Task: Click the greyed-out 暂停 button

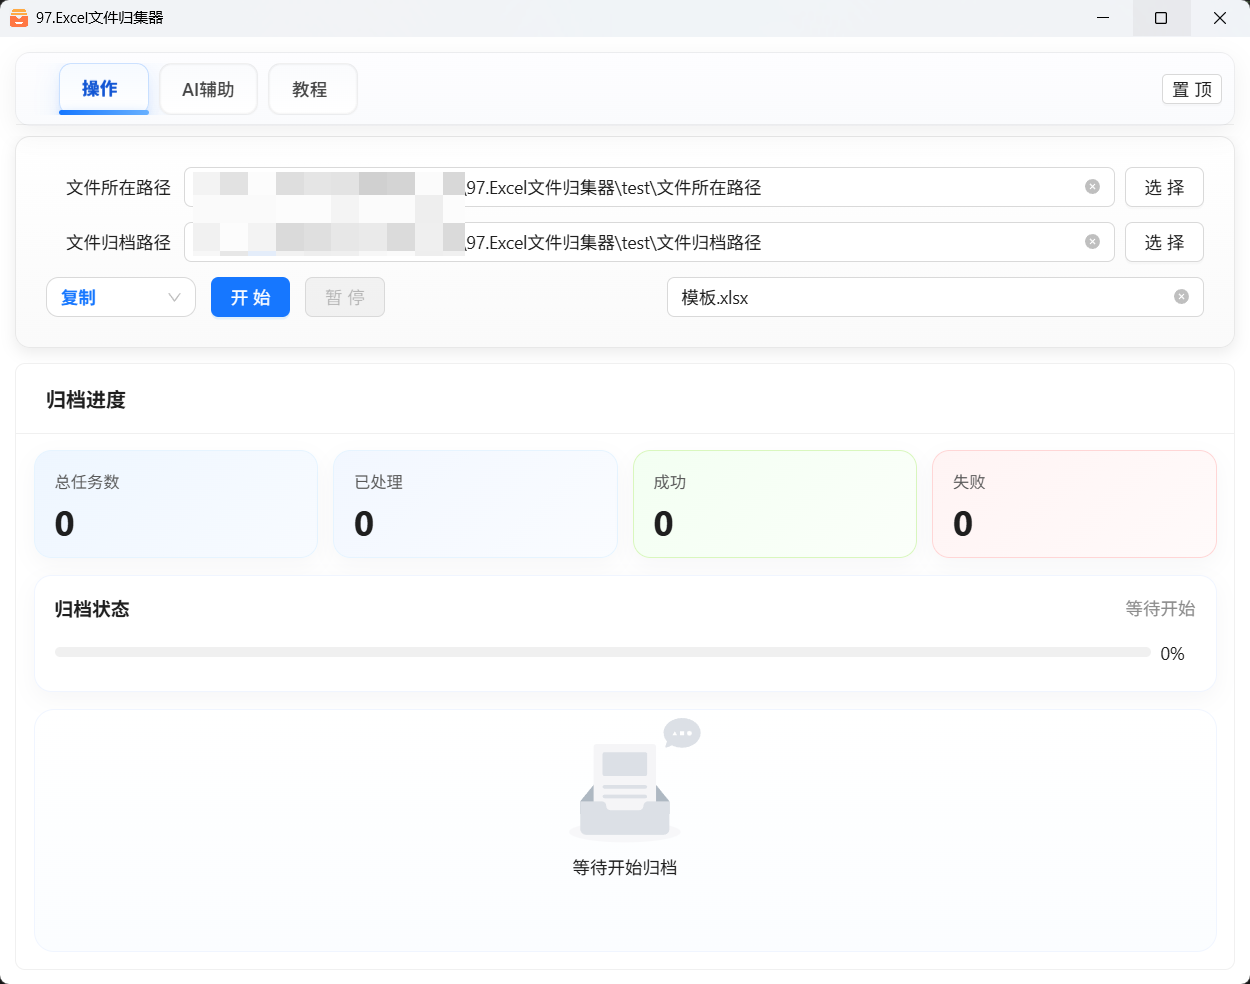Action: (344, 297)
